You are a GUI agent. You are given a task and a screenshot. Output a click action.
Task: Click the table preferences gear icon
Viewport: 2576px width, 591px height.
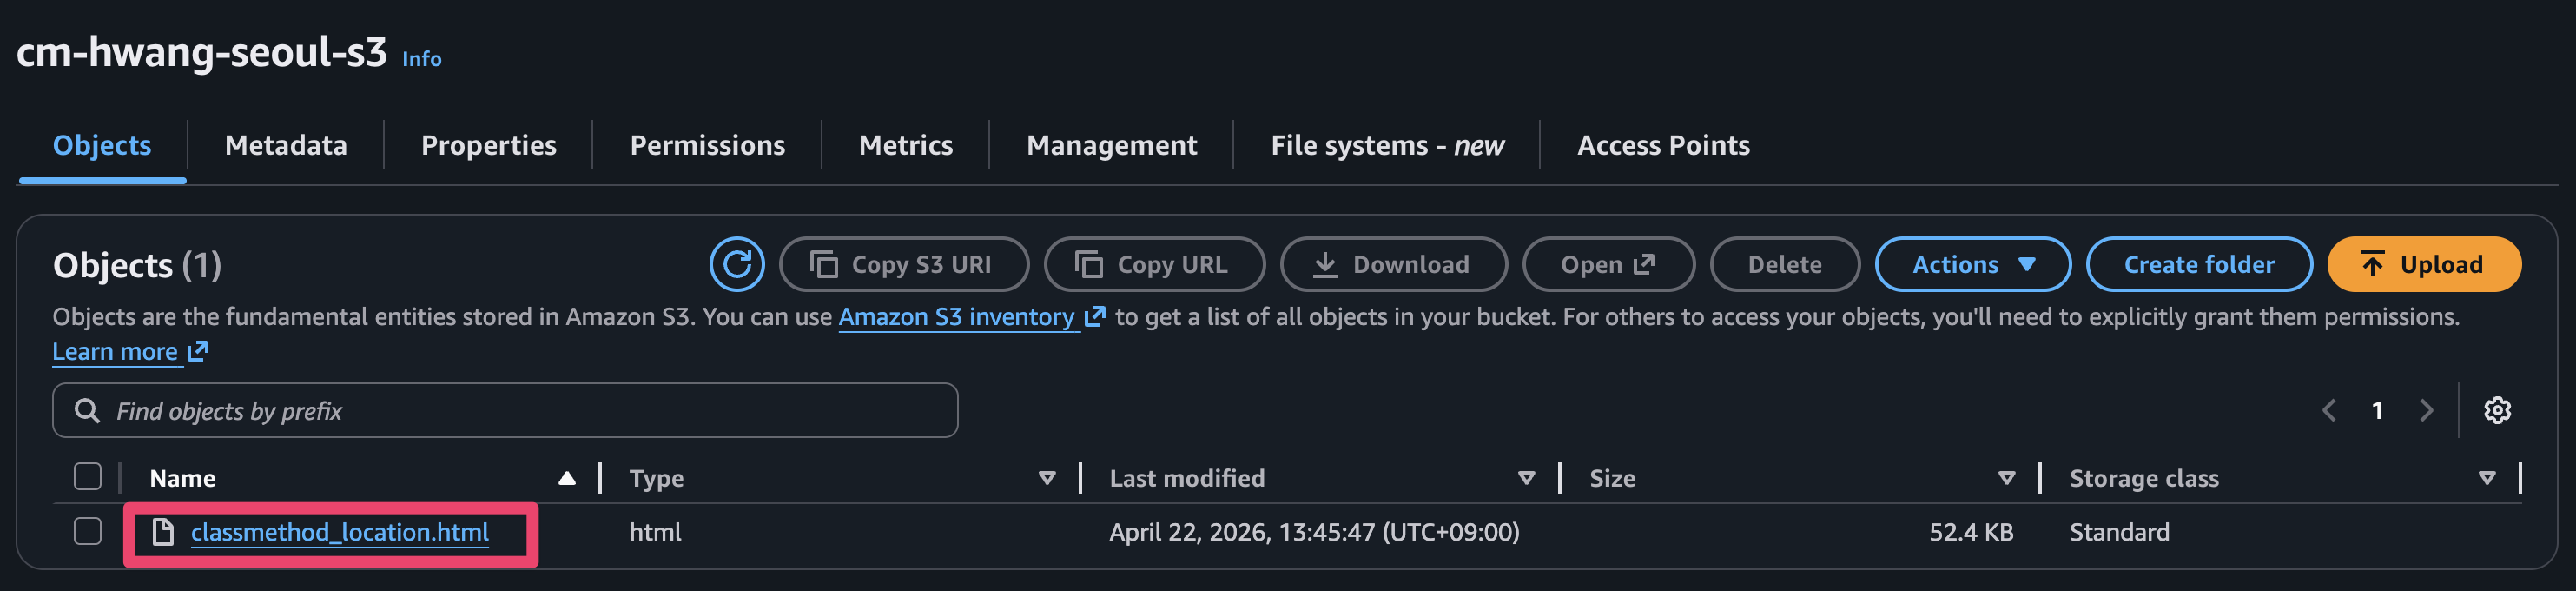(x=2496, y=410)
